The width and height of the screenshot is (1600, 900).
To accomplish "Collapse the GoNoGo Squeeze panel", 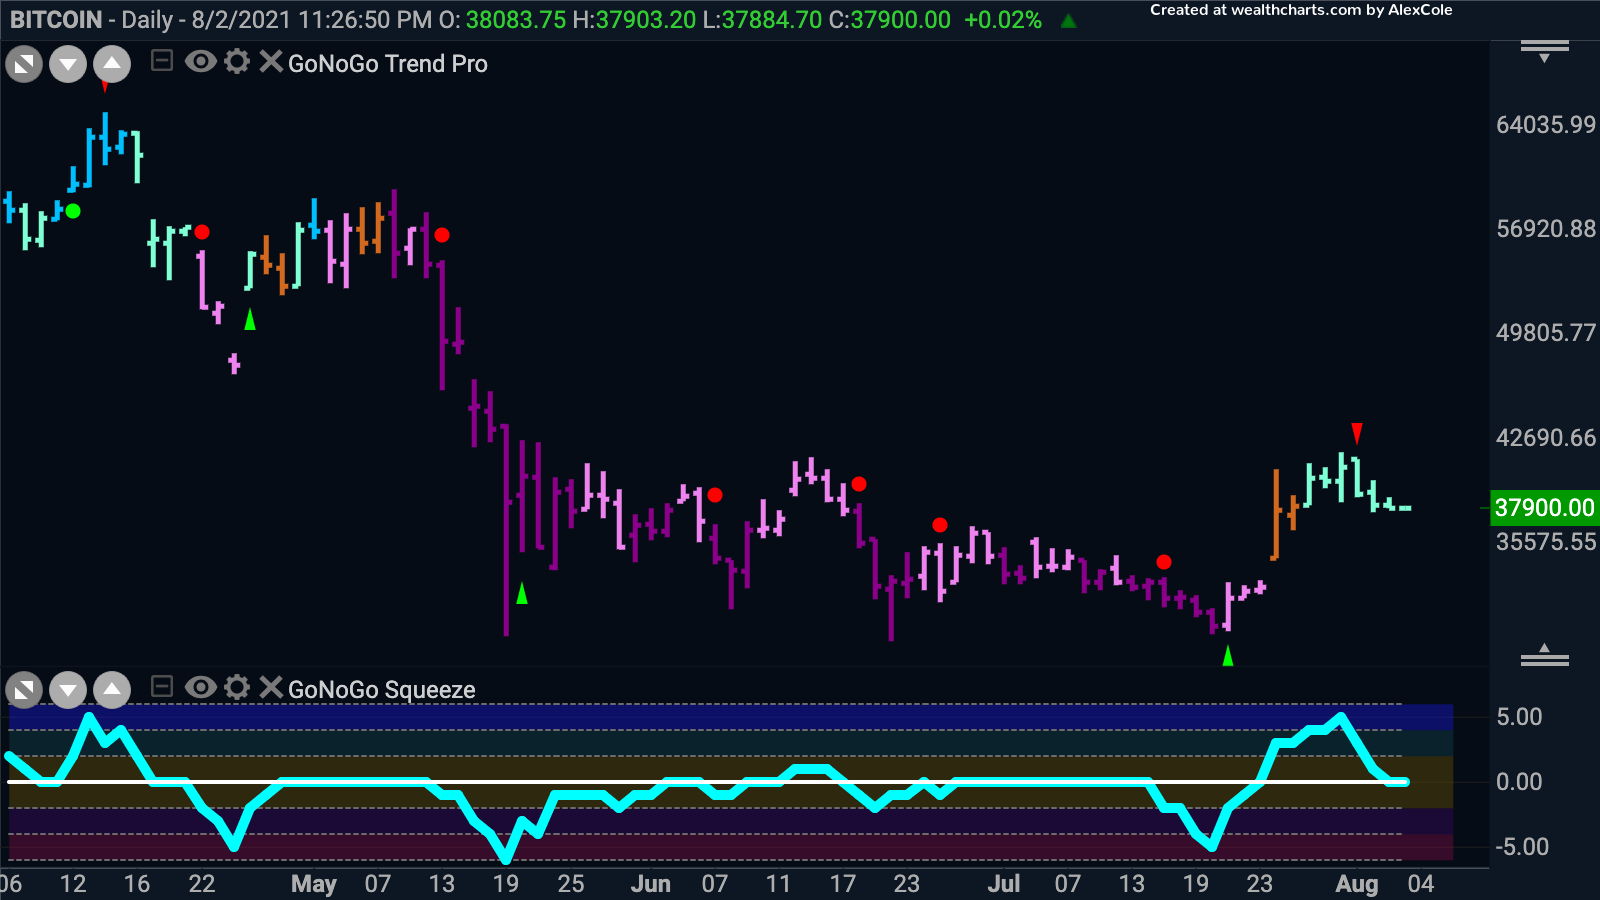I will tap(162, 687).
